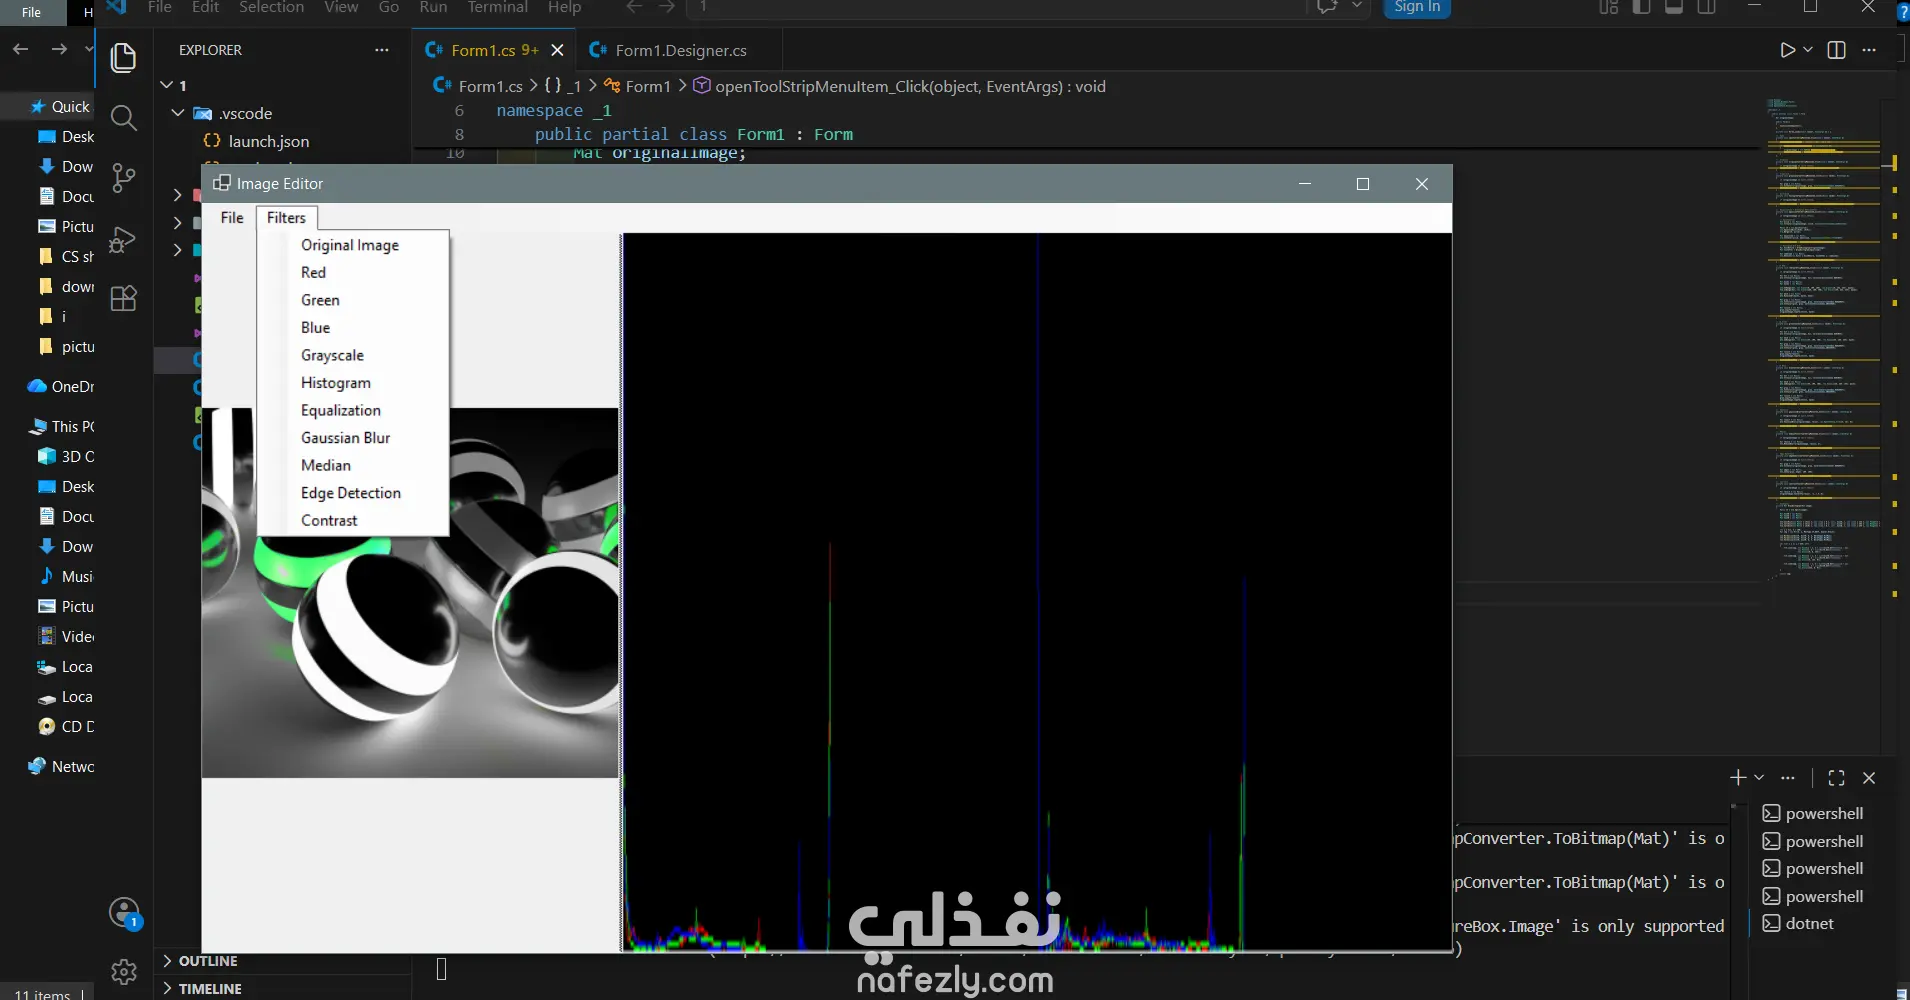Open the Search view in activity bar
This screenshot has width=1910, height=1000.
(123, 118)
